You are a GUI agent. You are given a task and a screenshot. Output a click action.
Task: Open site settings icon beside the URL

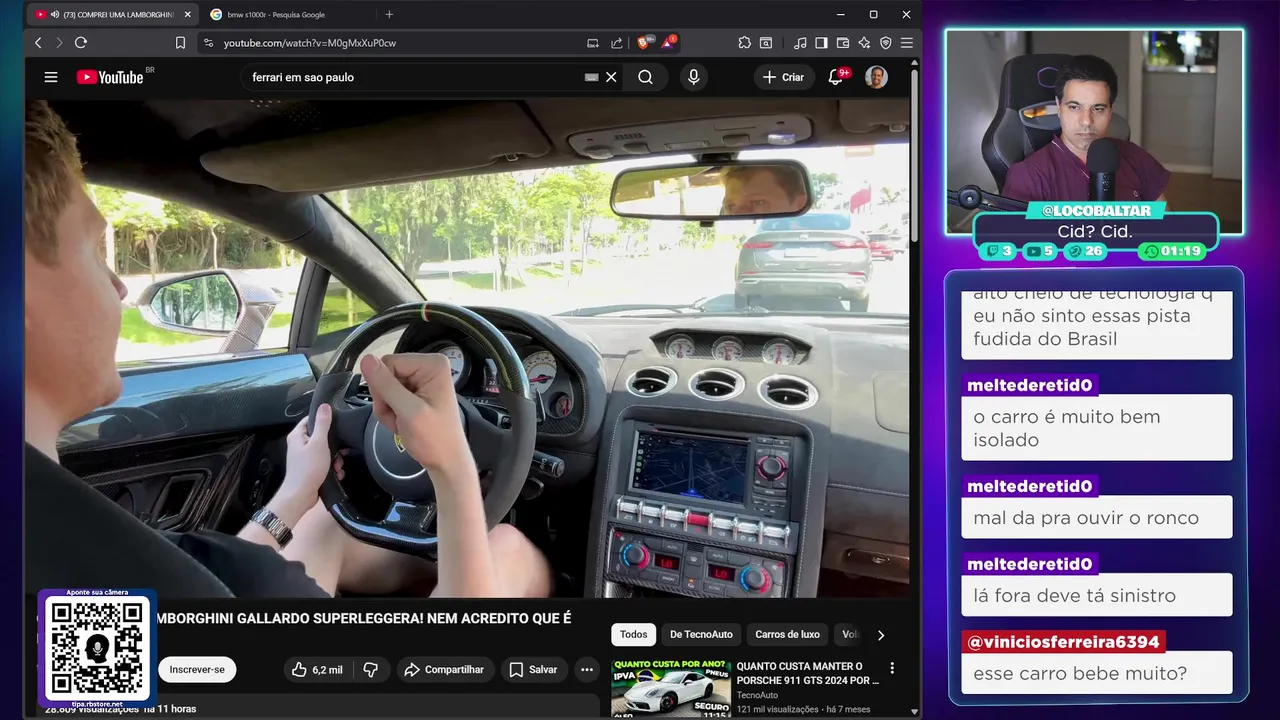[x=208, y=43]
